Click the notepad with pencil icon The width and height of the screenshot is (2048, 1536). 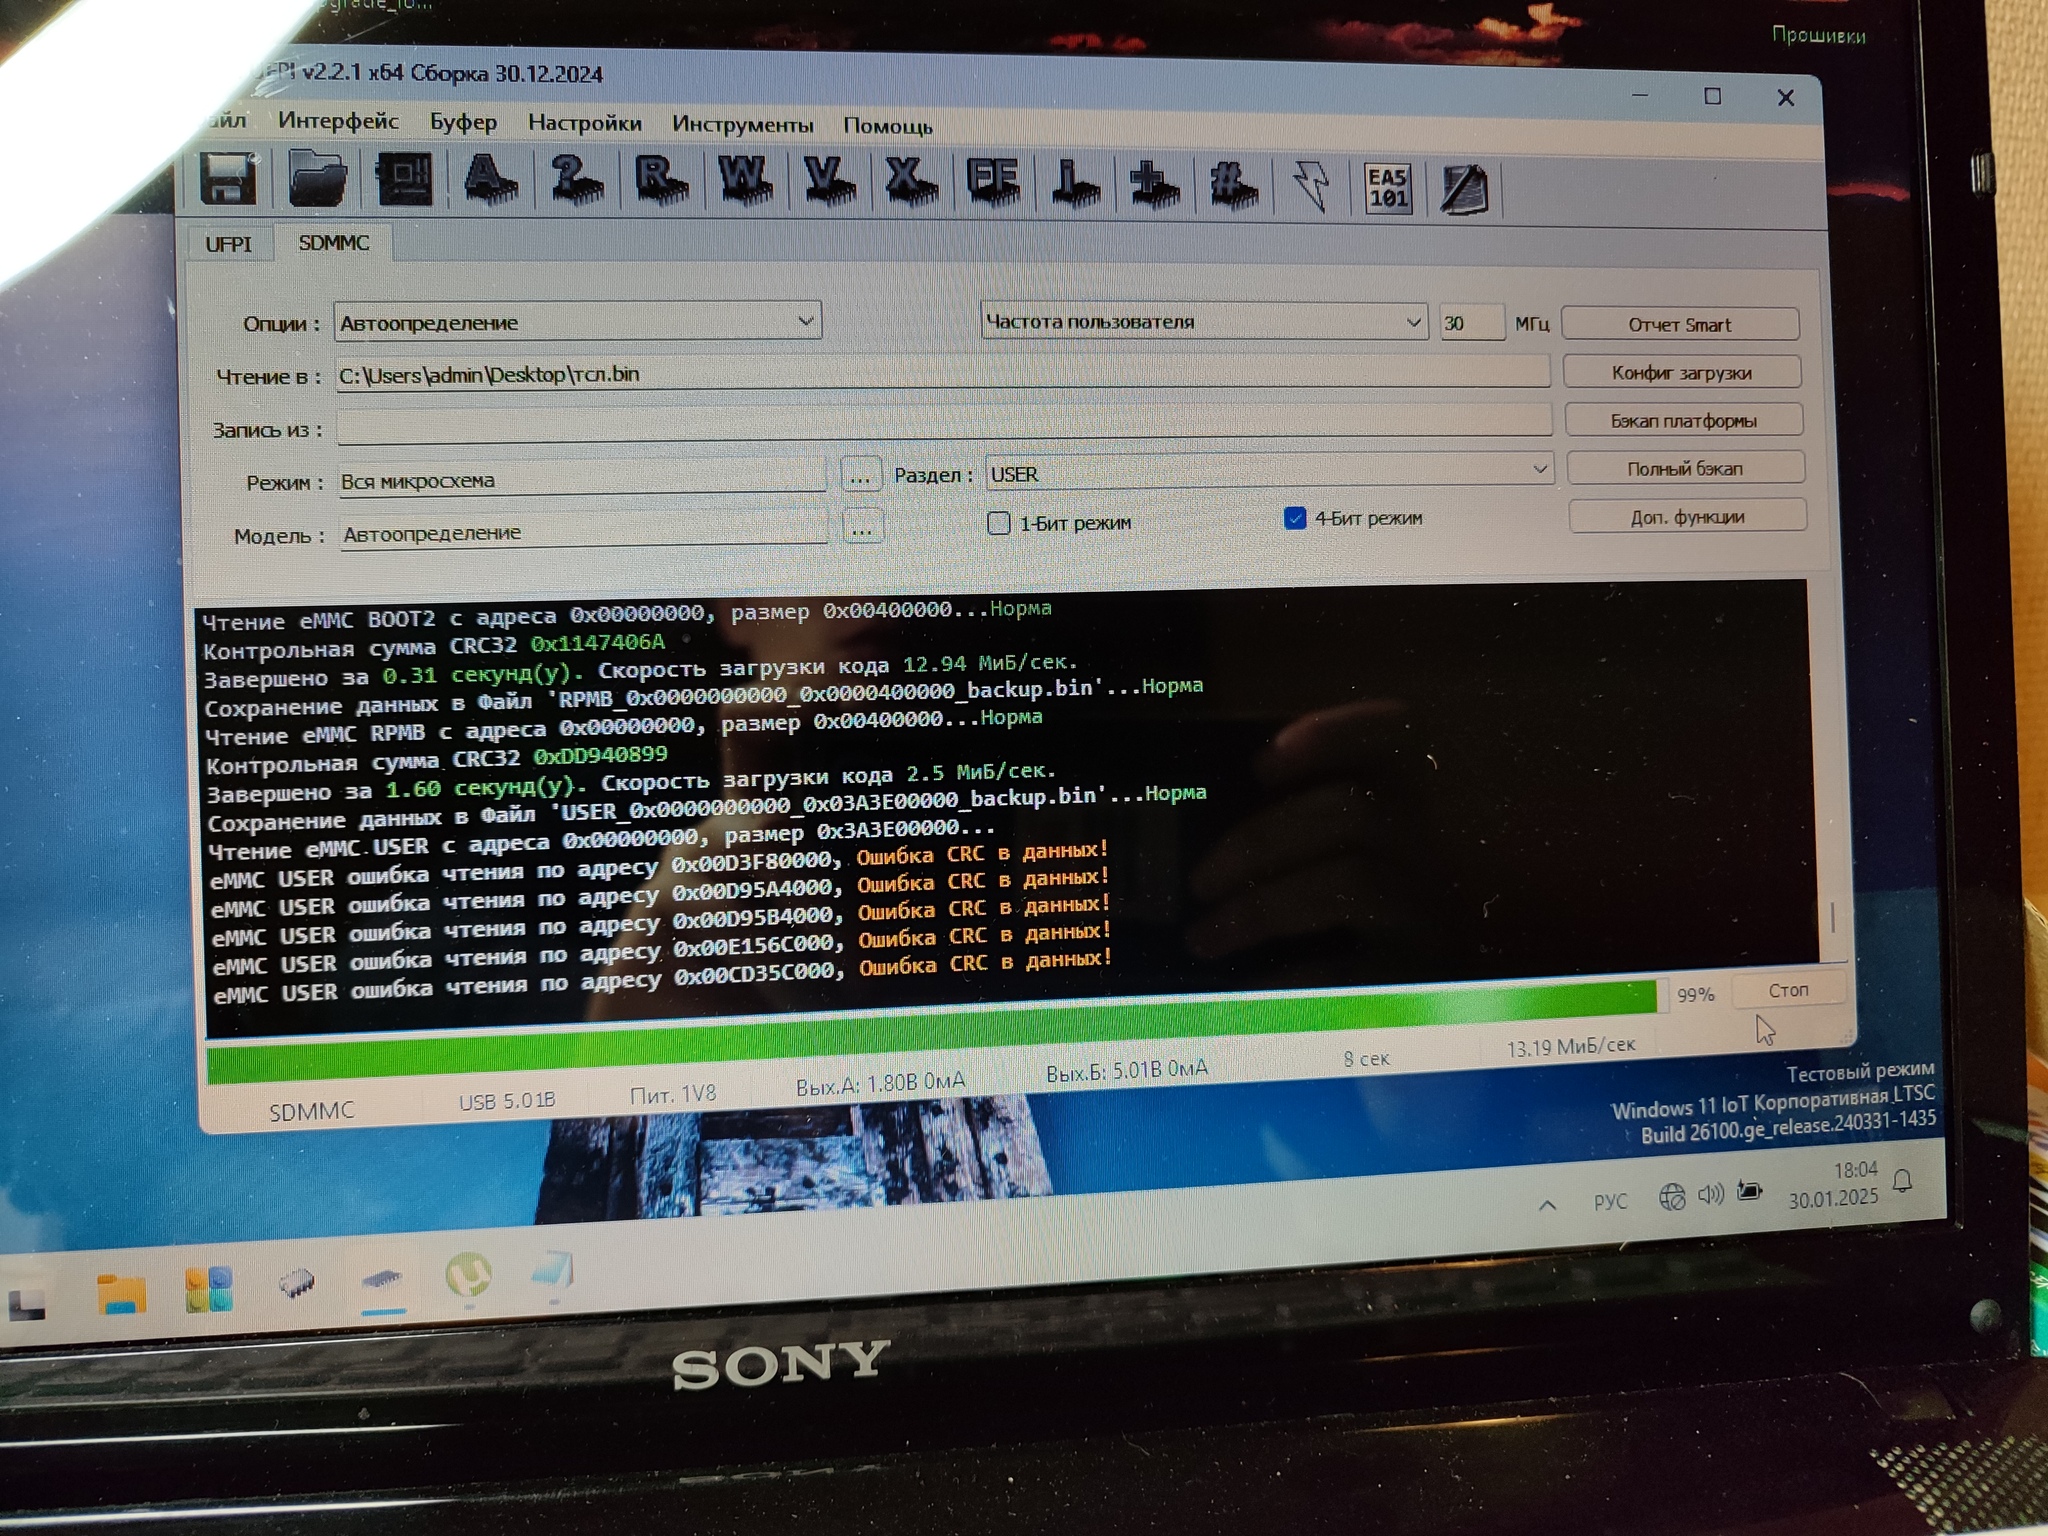pos(1464,188)
